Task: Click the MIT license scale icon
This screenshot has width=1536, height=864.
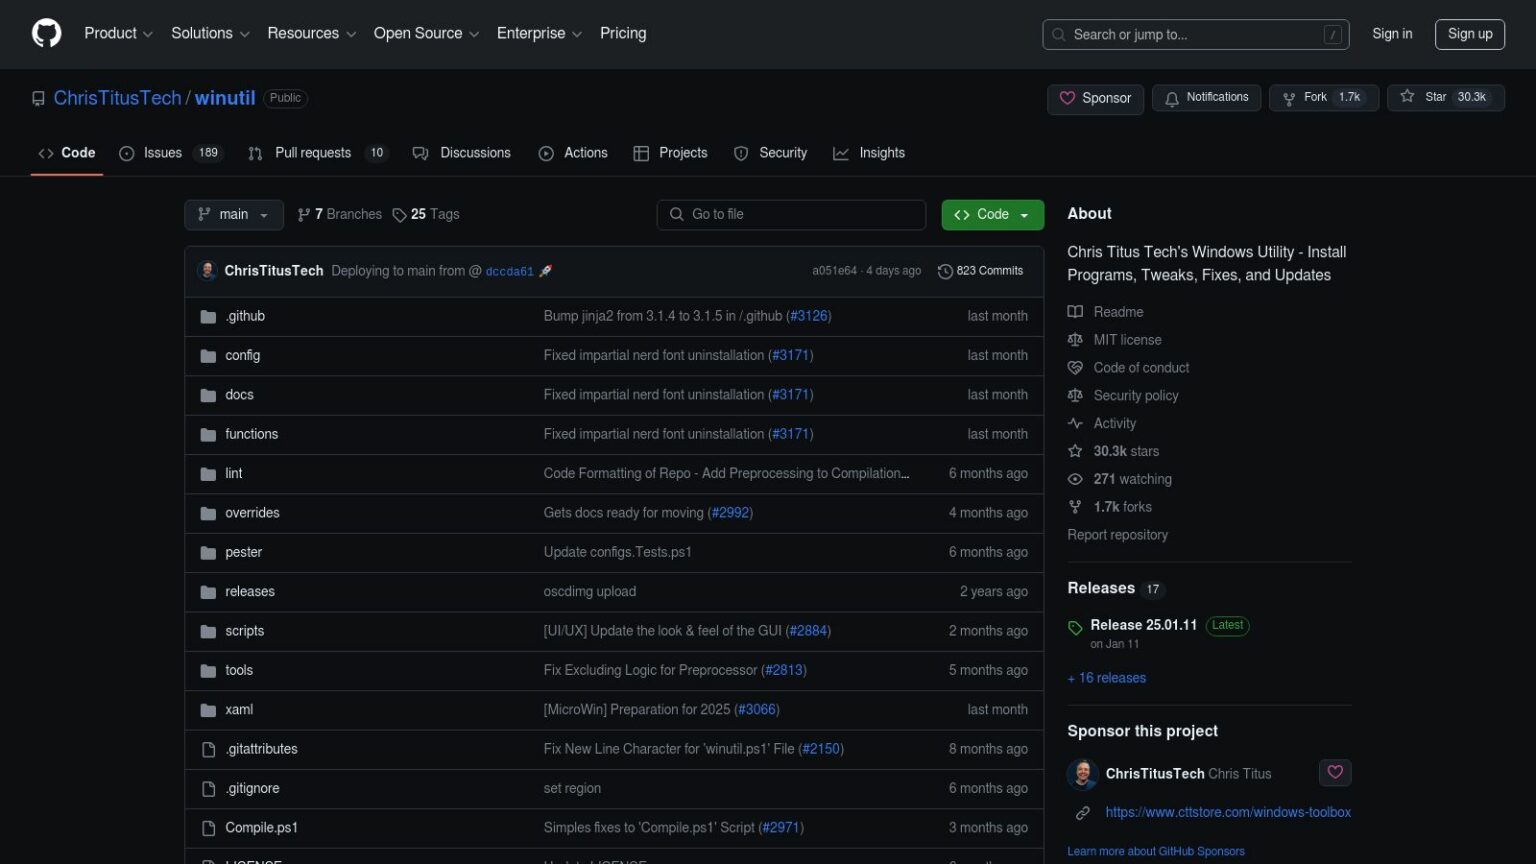Action: tap(1075, 340)
